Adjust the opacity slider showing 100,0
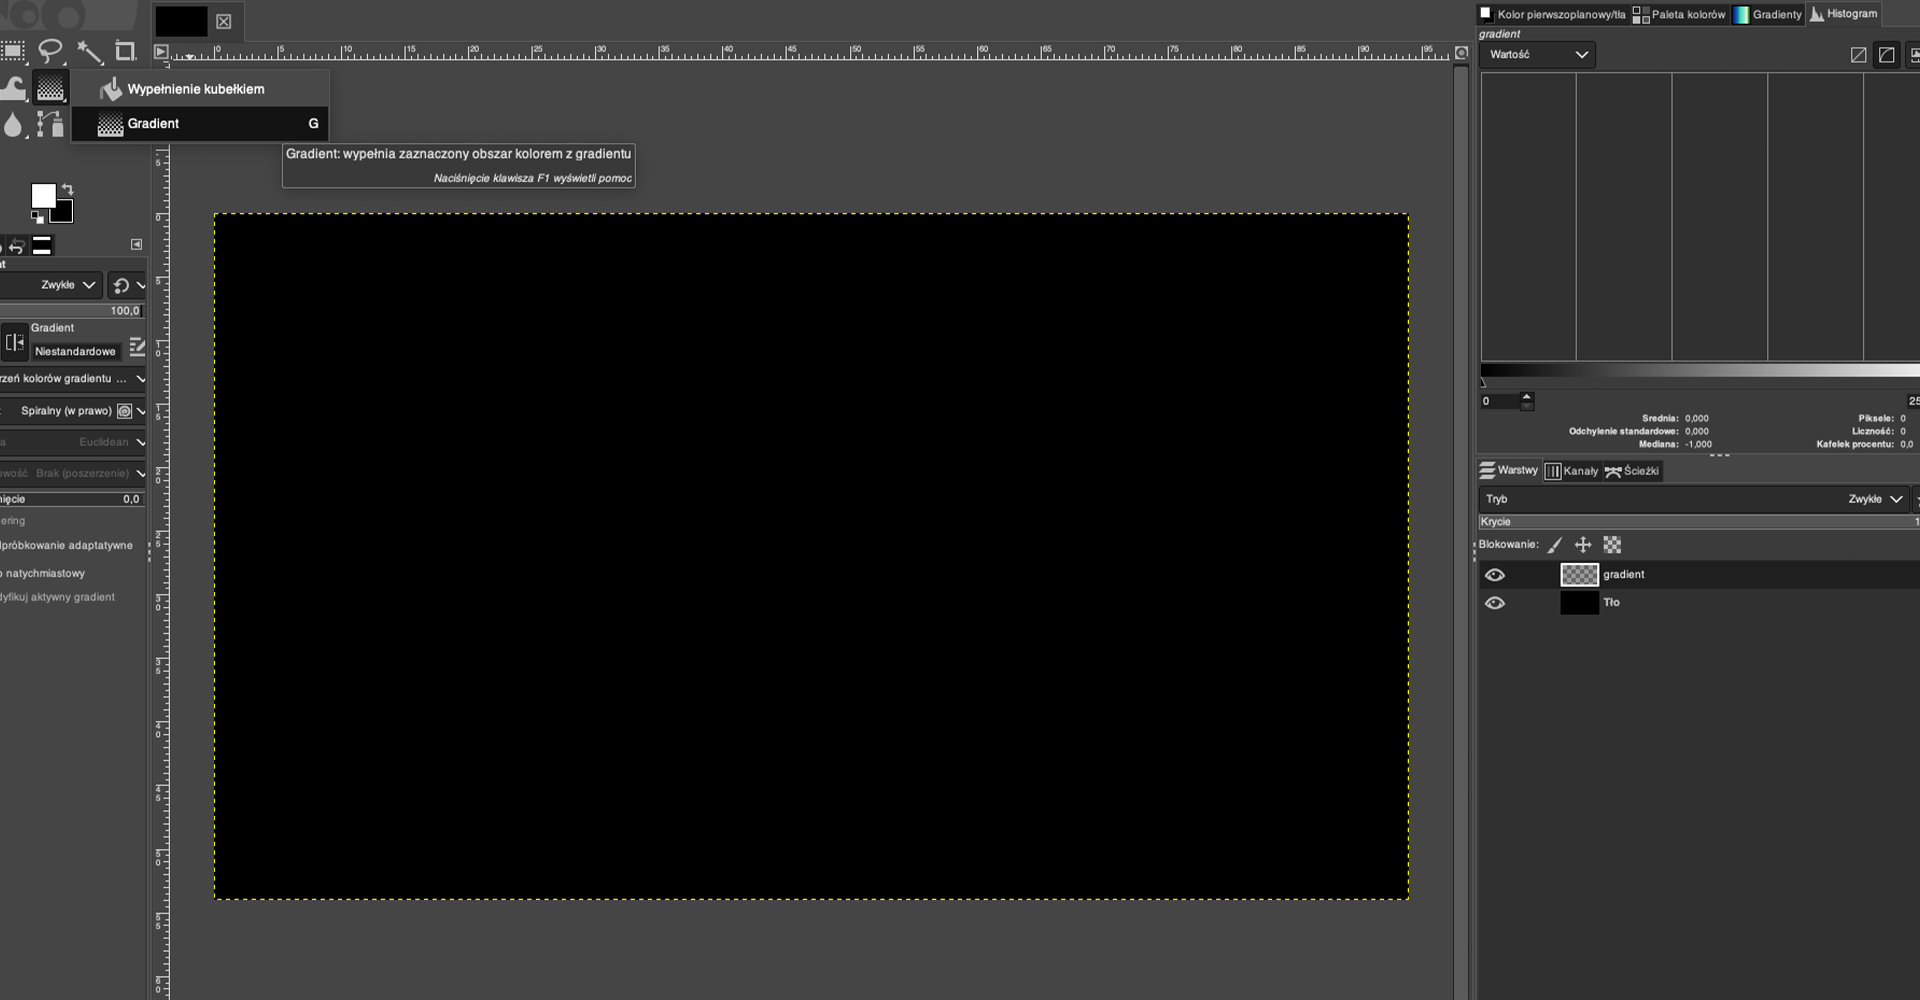This screenshot has width=1920, height=1000. click(72, 311)
